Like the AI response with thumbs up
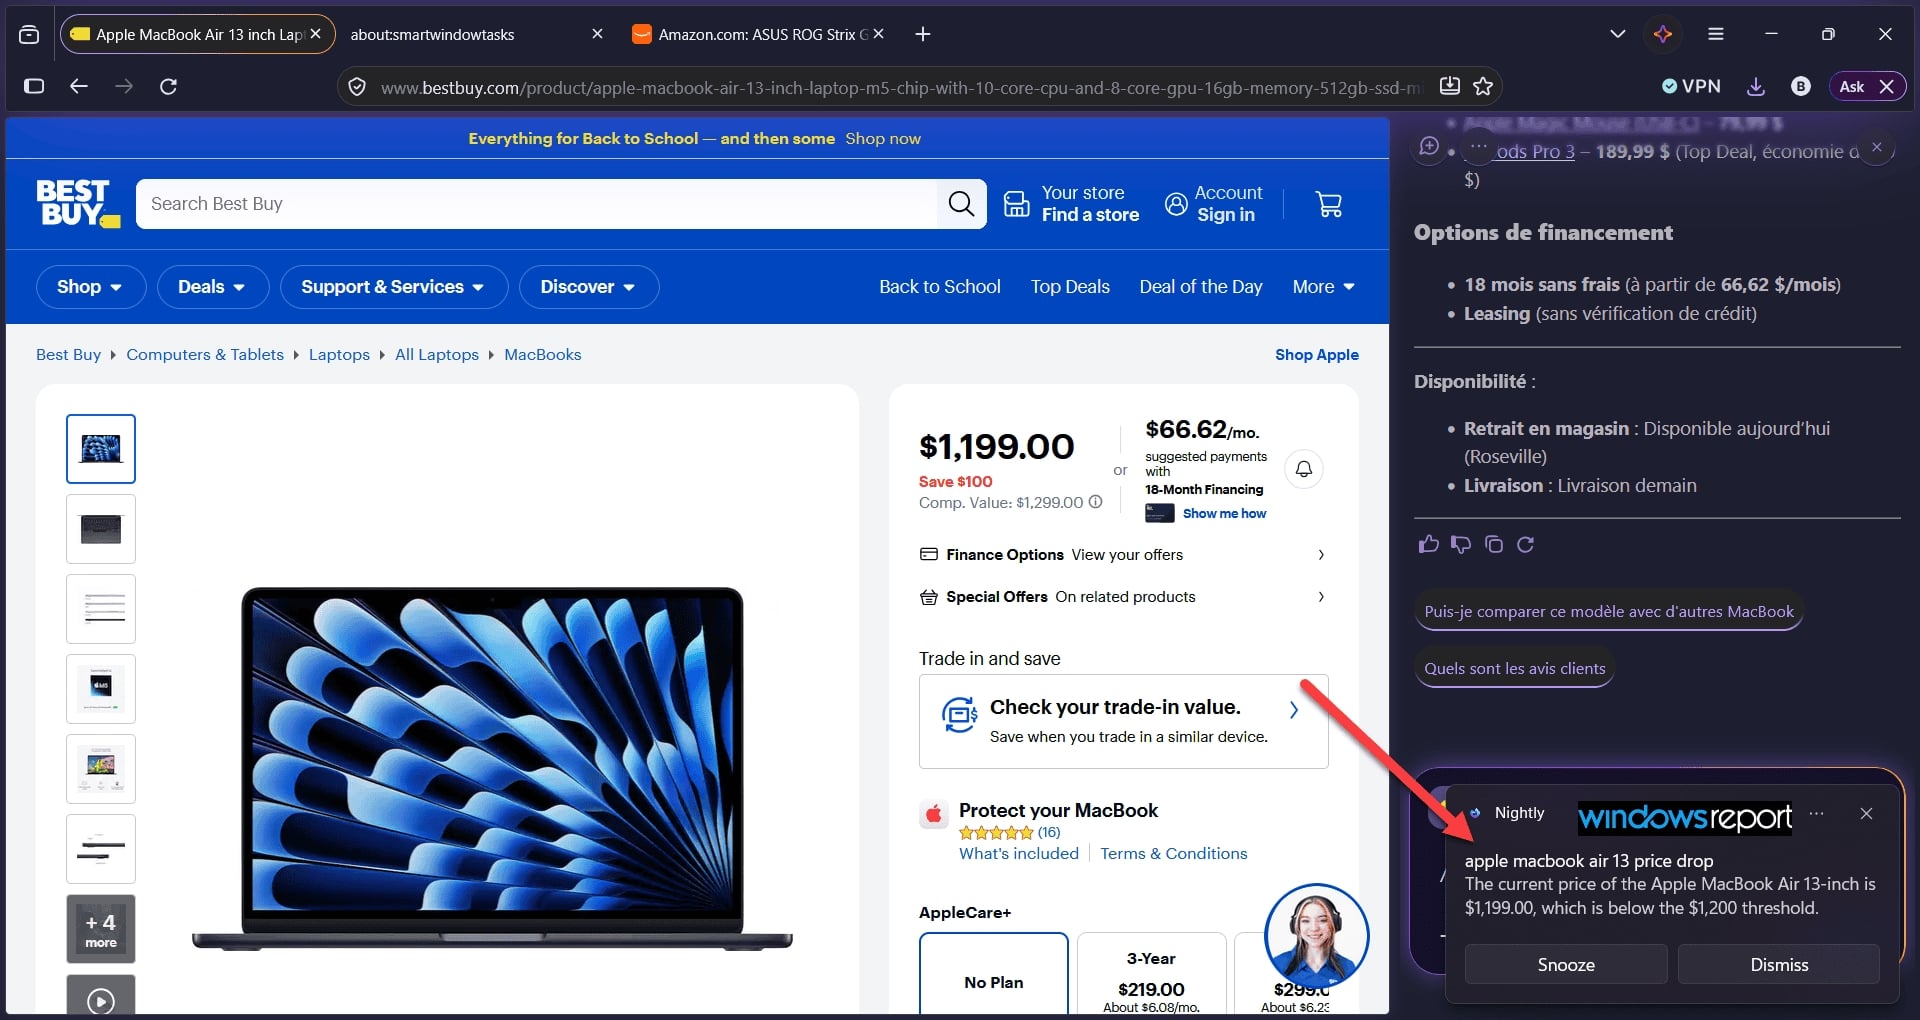The height and width of the screenshot is (1020, 1920). tap(1429, 544)
